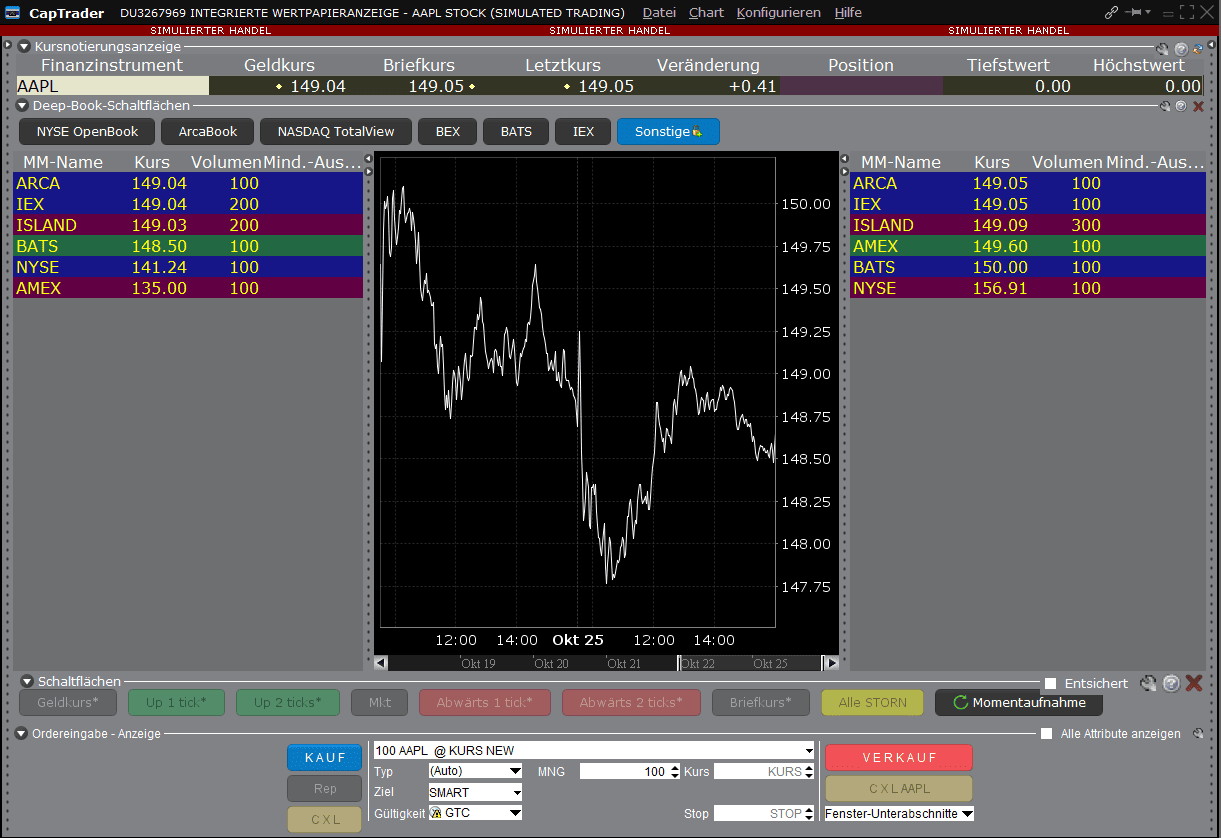Open configure wrench in Kursnotierungsanzeige panel
The width and height of the screenshot is (1221, 838).
[x=1162, y=48]
